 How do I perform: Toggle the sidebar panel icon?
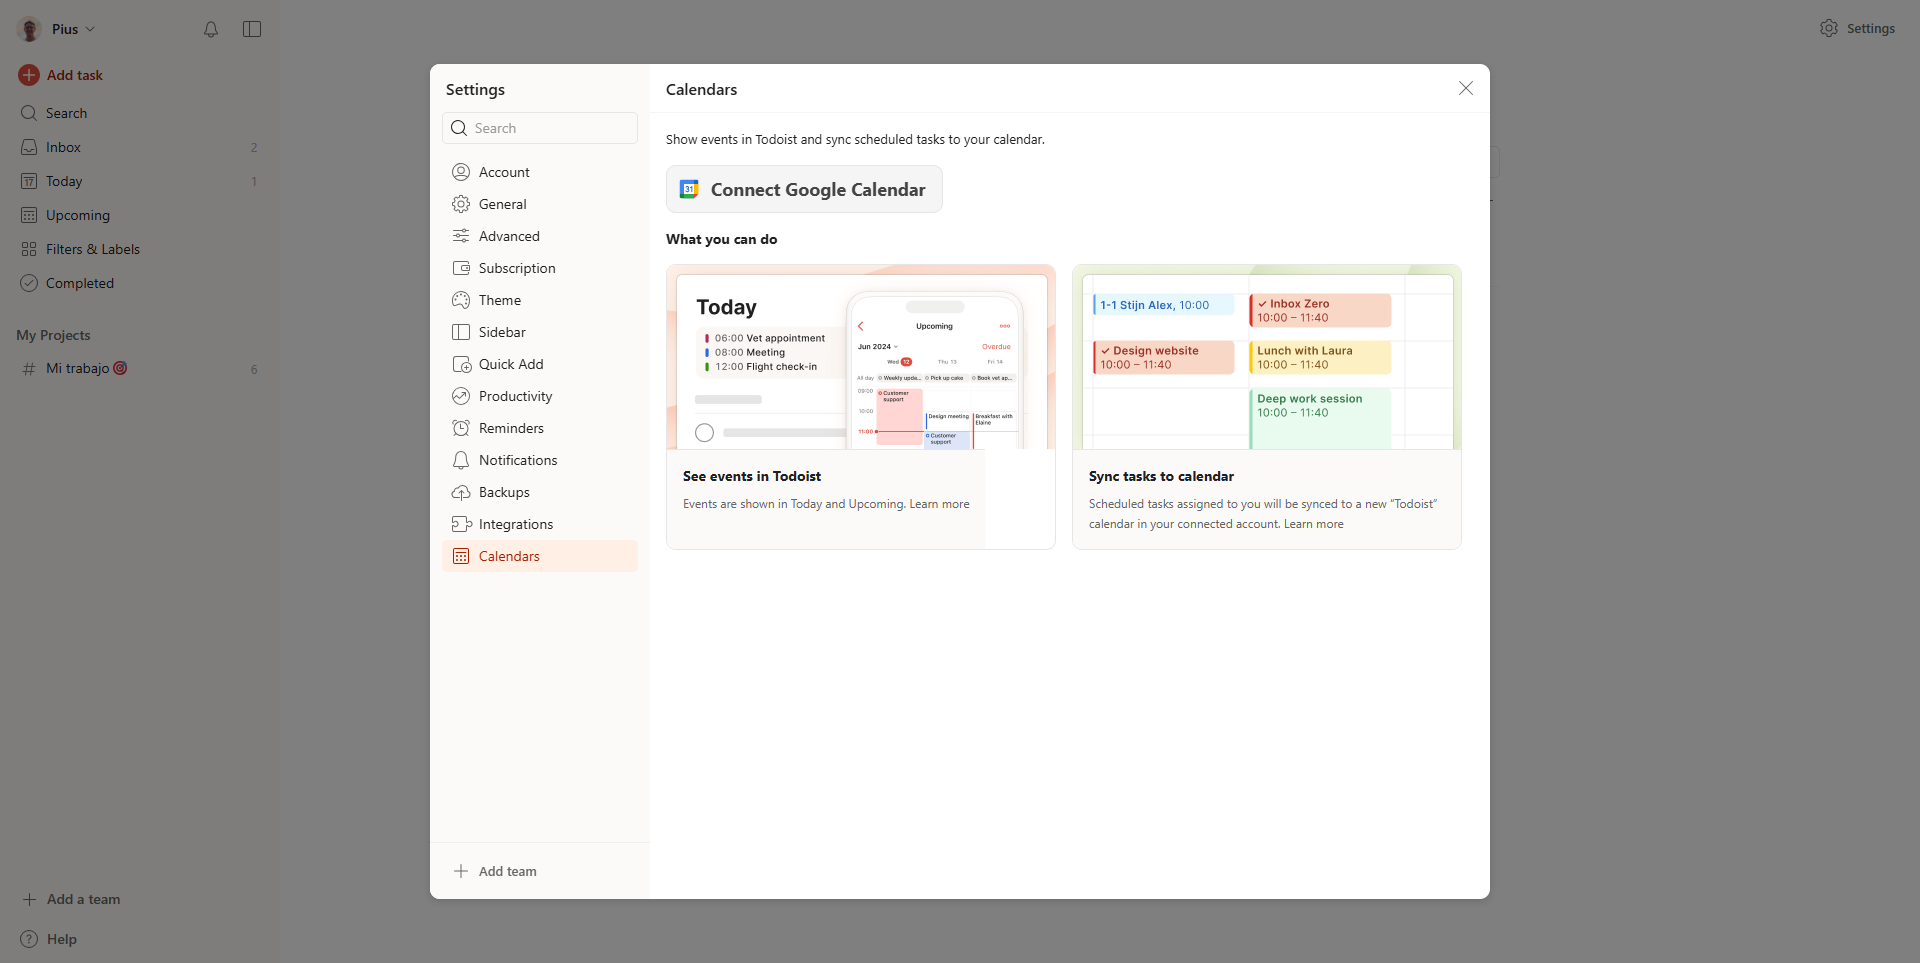[252, 30]
